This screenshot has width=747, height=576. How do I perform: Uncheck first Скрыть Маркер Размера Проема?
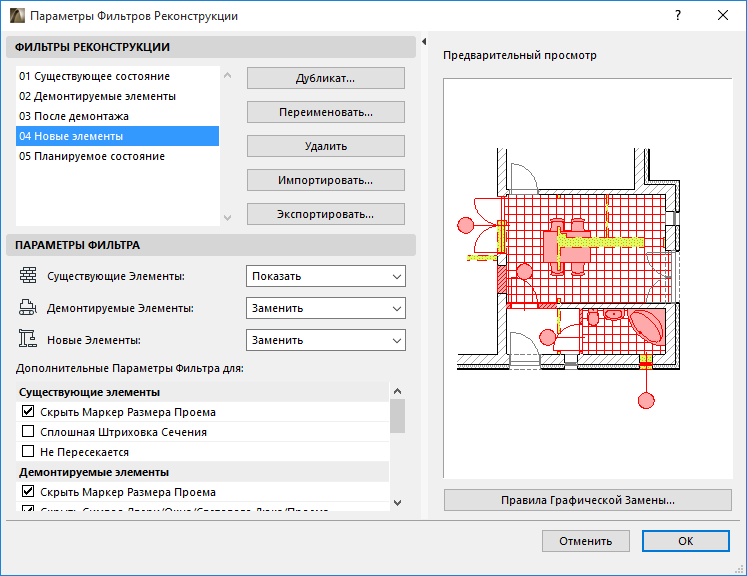click(28, 412)
